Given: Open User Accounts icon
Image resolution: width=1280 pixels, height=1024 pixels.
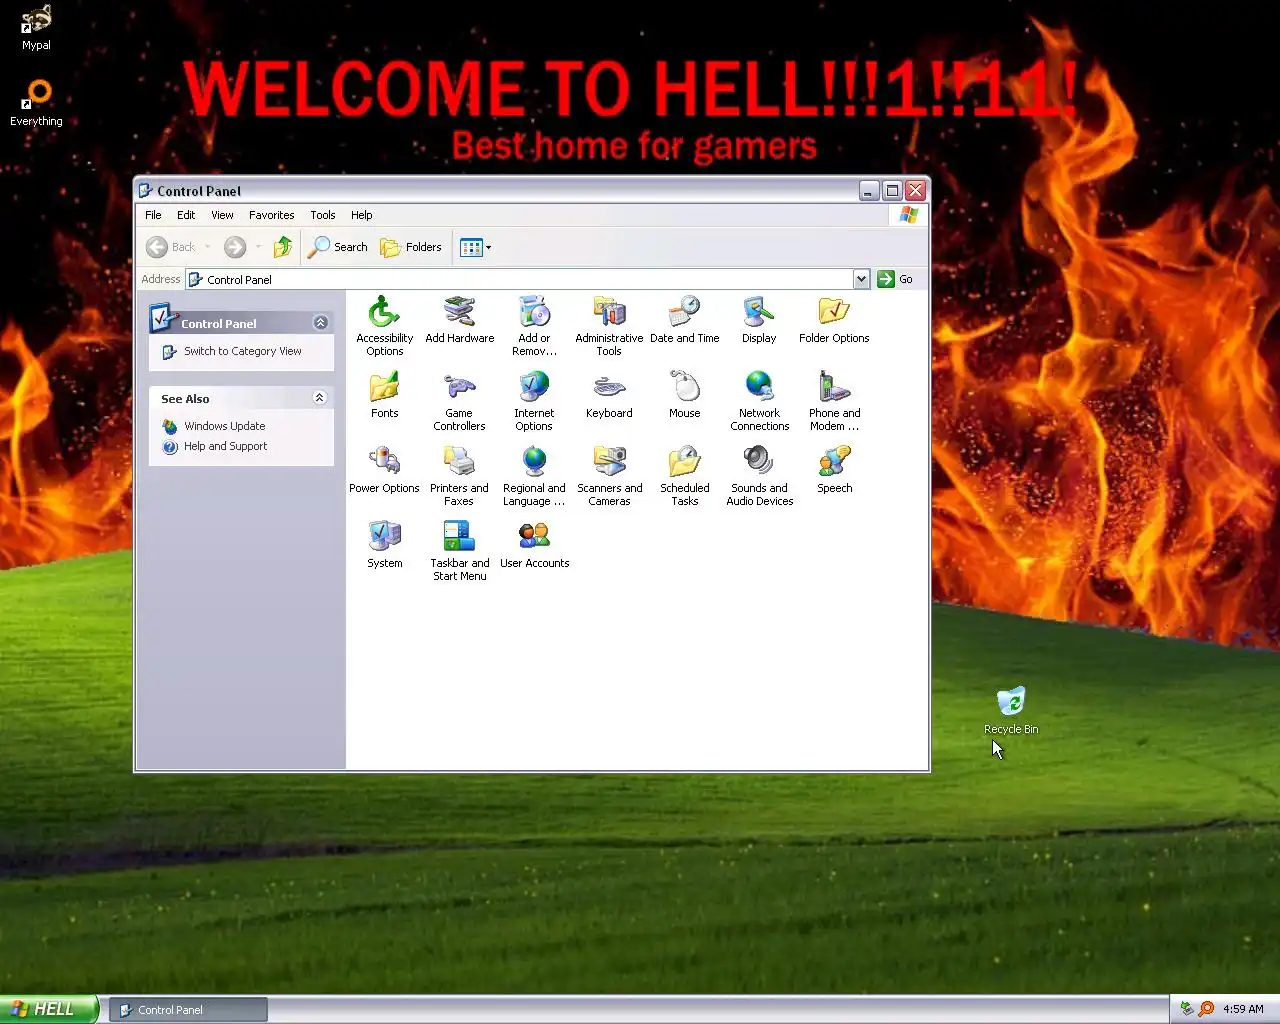Looking at the screenshot, I should 534,544.
